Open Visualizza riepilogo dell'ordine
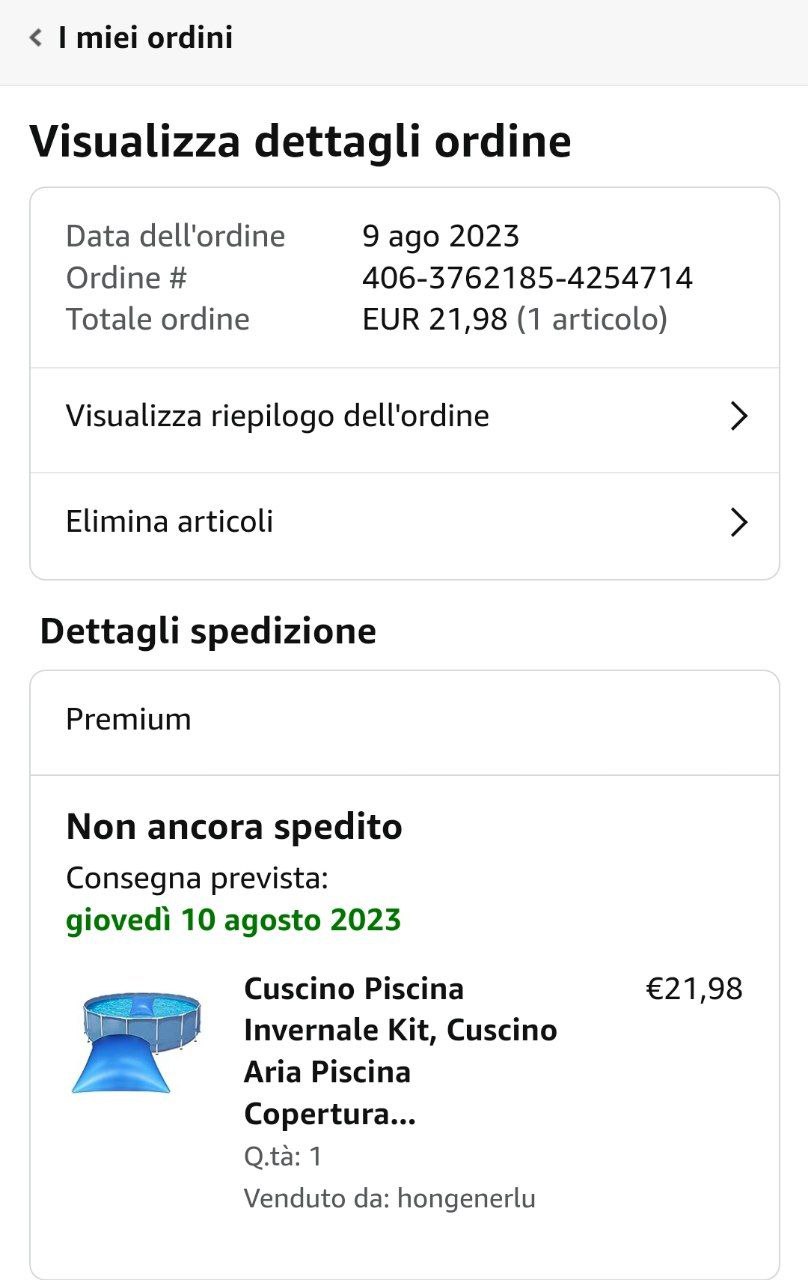808x1280 pixels. click(x=404, y=416)
